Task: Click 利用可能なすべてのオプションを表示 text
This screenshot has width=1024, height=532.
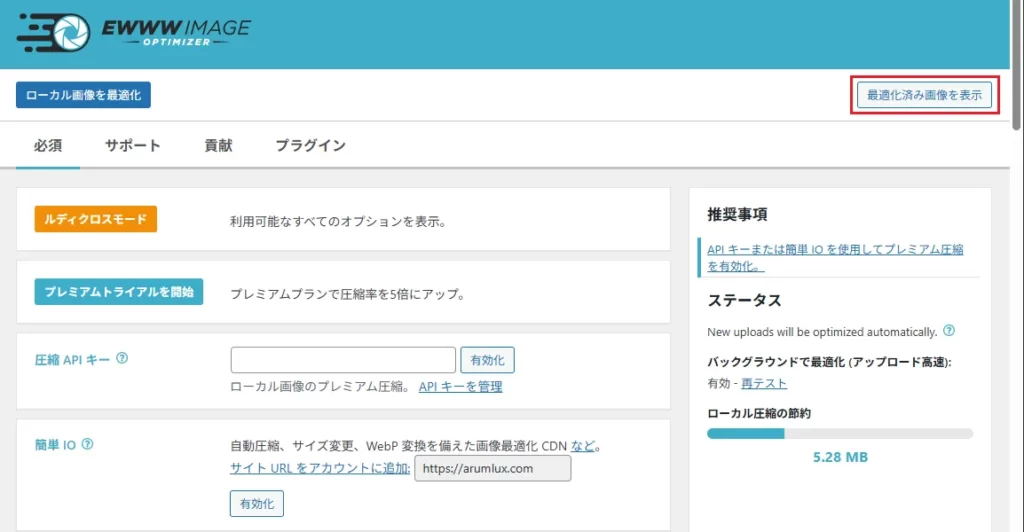Action: (338, 222)
